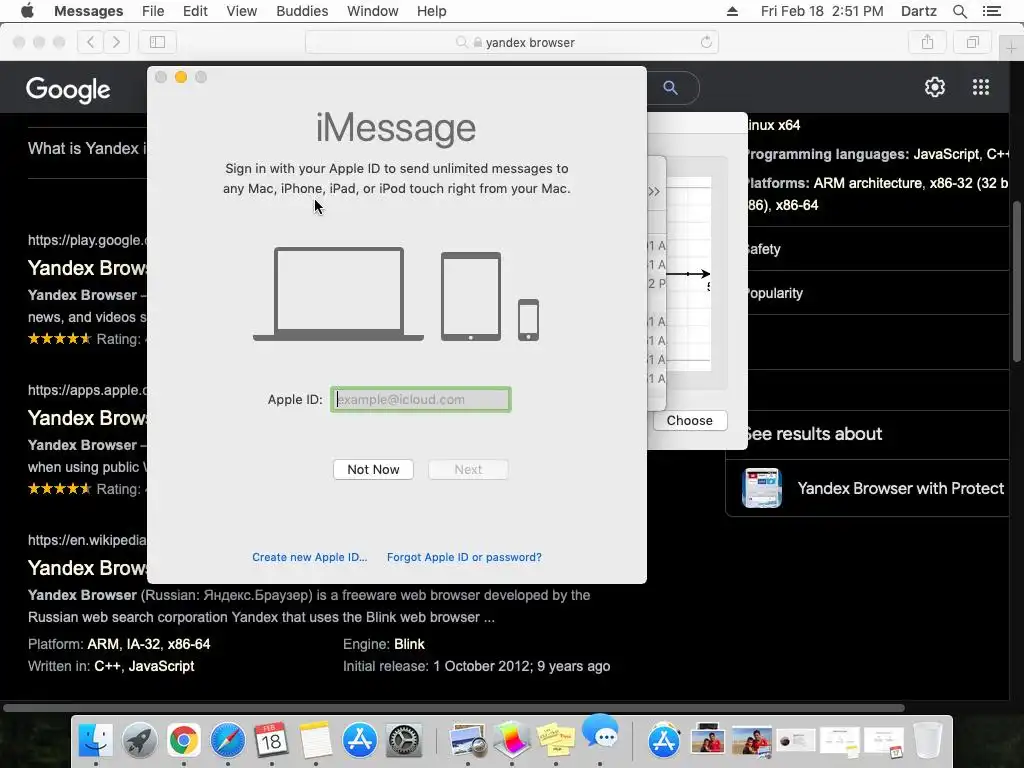Open Preview app in Dock
Image resolution: width=1024 pixels, height=768 pixels.
pos(468,741)
